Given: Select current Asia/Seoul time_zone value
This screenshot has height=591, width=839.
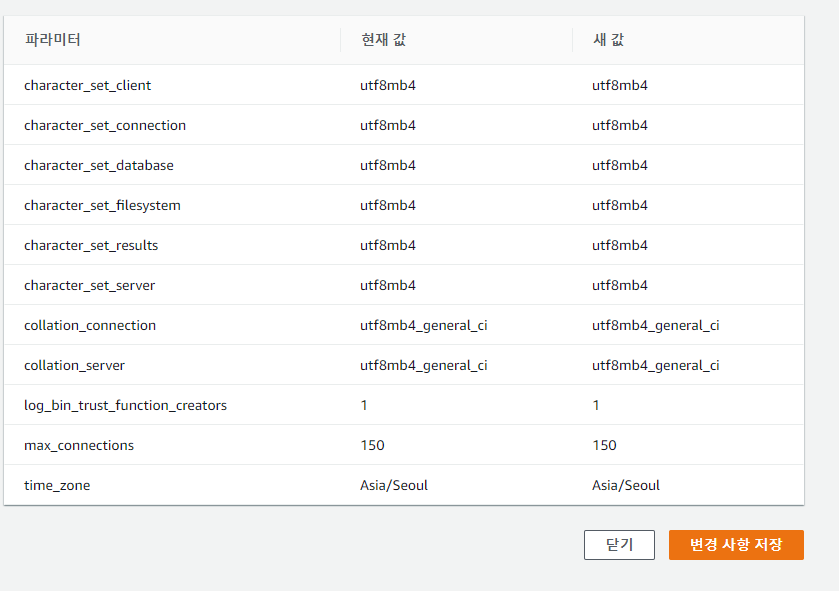Looking at the screenshot, I should coord(394,486).
